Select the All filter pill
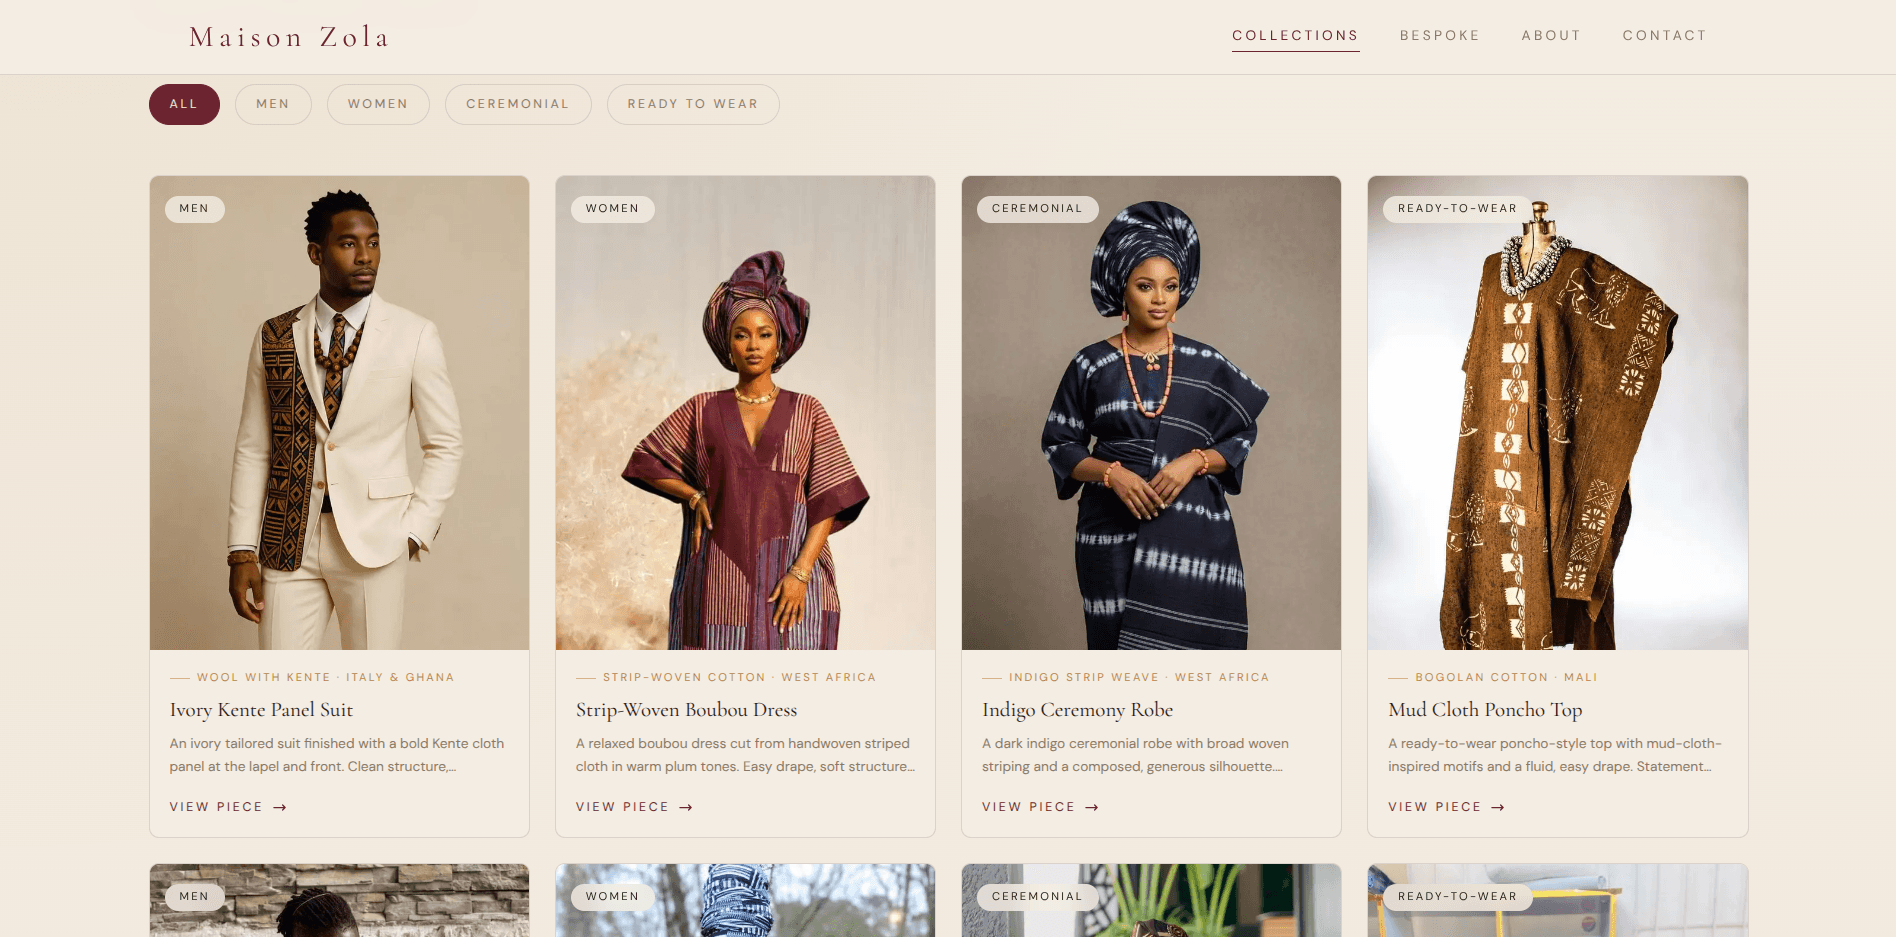1896x937 pixels. (184, 104)
